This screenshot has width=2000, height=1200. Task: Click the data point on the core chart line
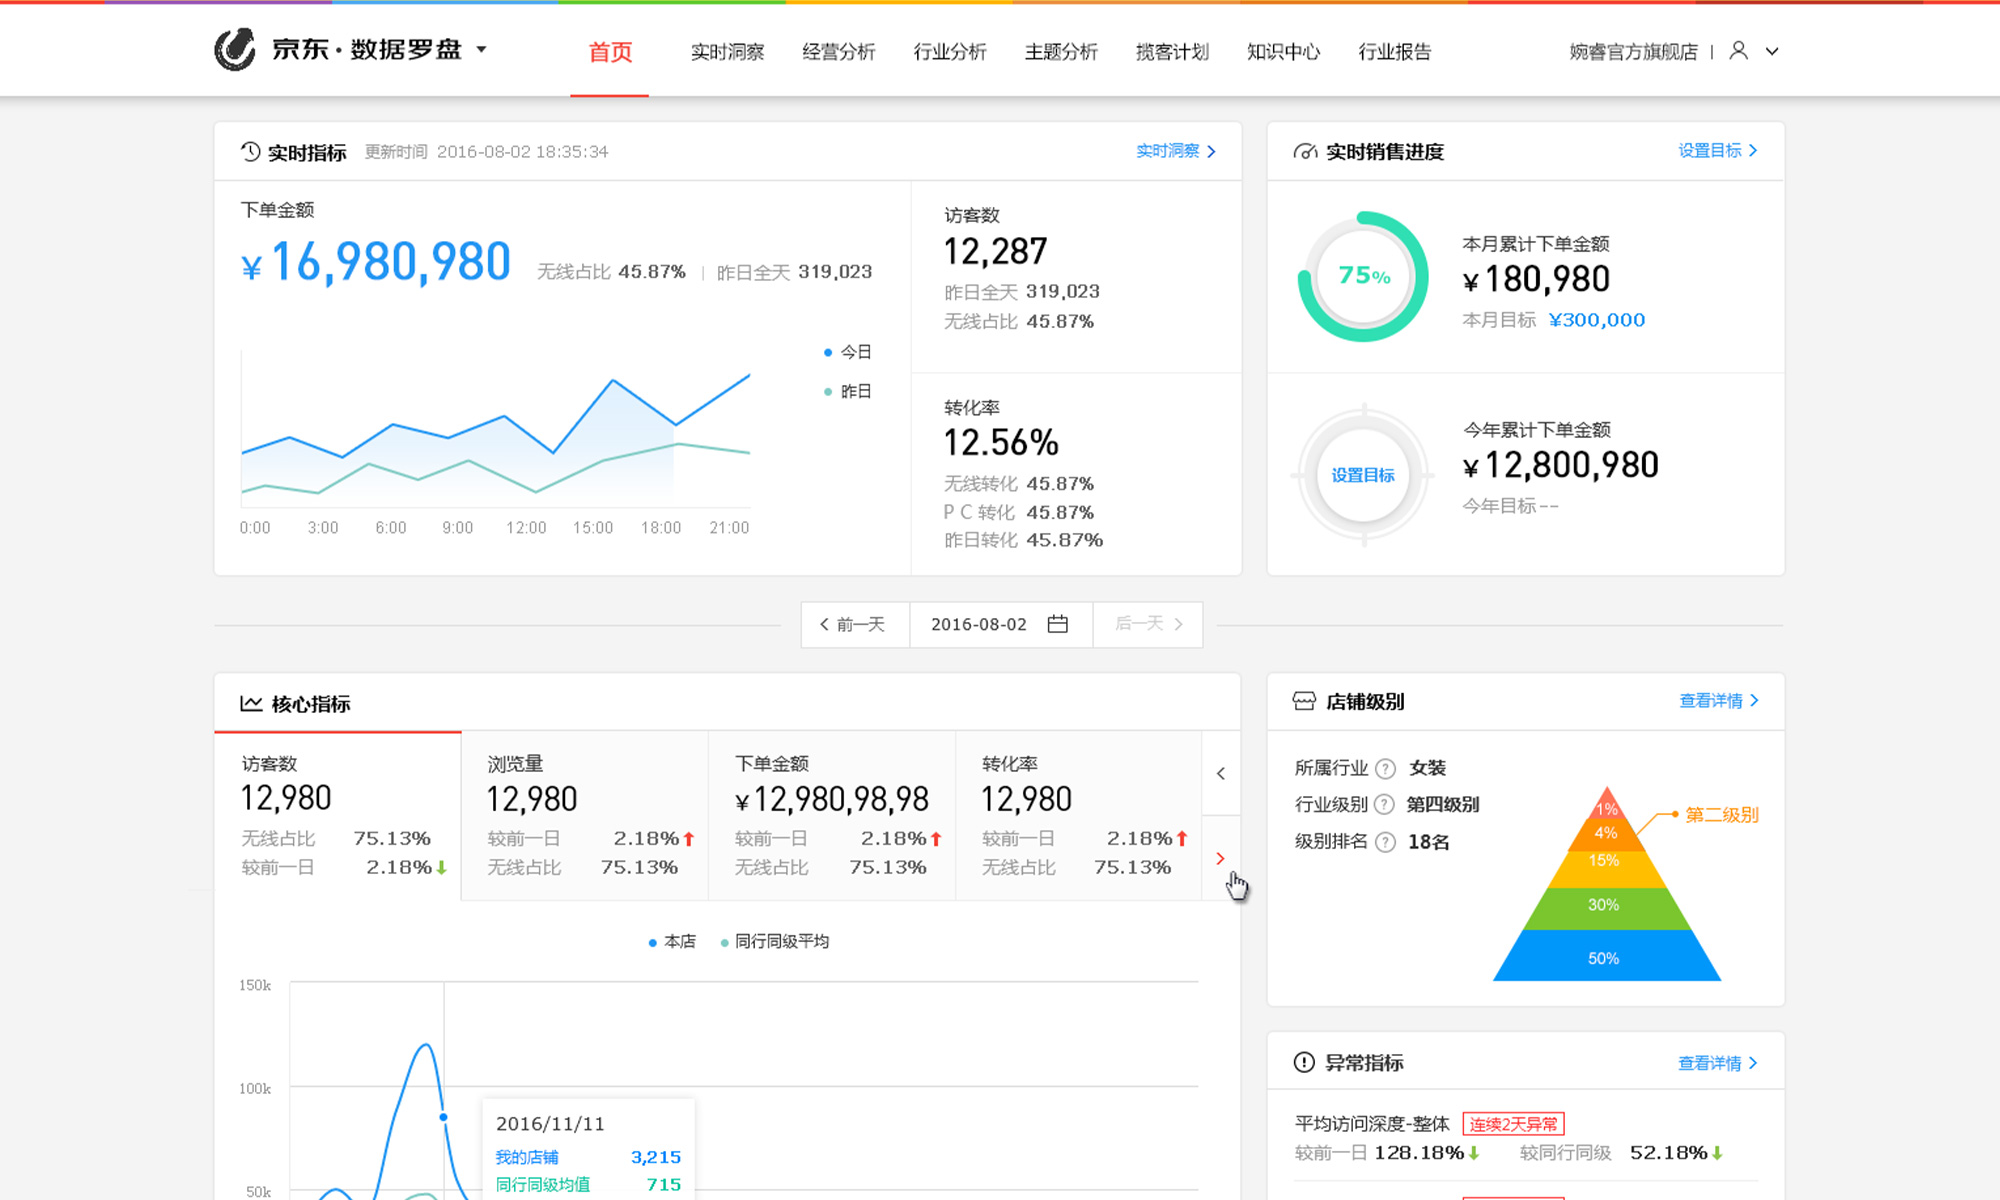click(x=443, y=1117)
